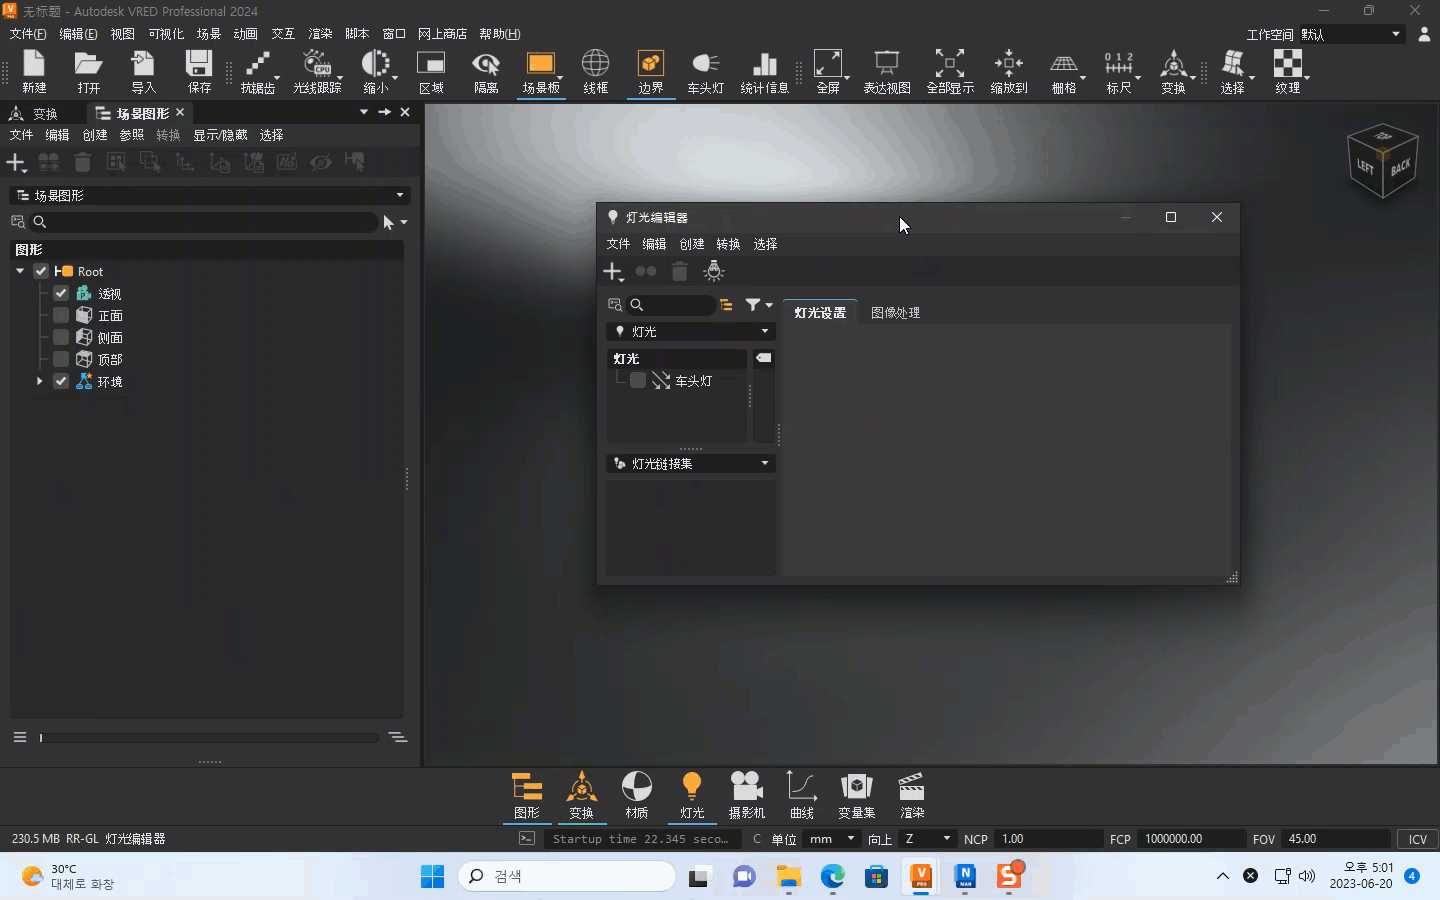The height and width of the screenshot is (900, 1440).
Task: Open the 动画 animation menu
Action: click(245, 34)
